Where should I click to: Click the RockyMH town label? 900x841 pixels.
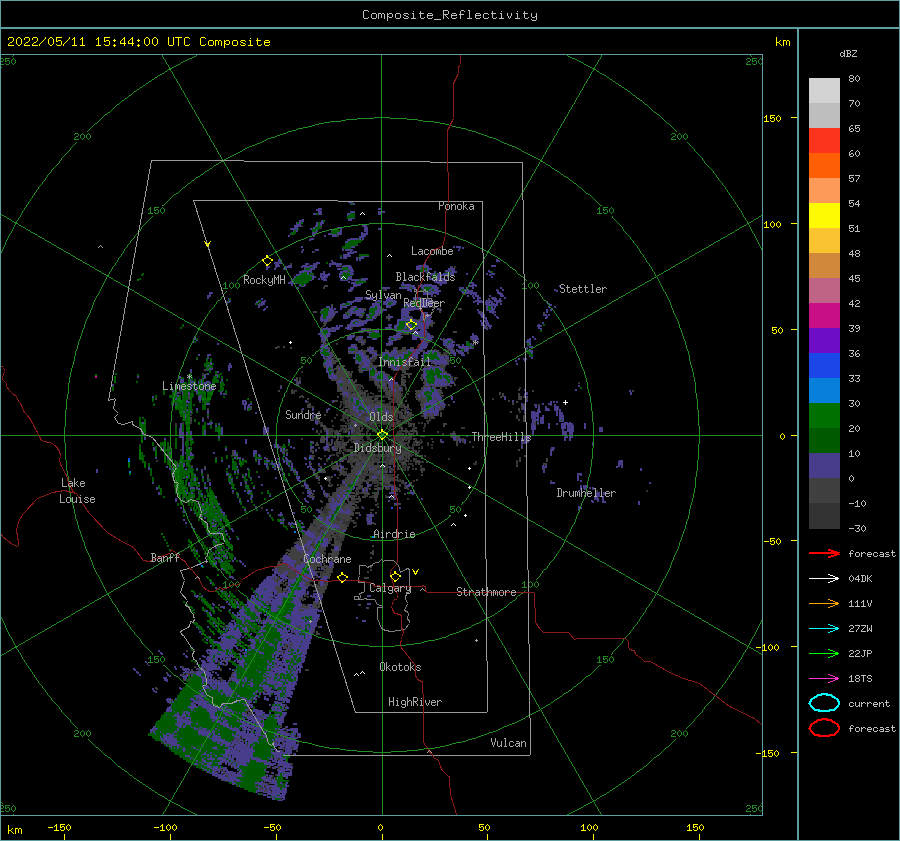click(x=264, y=280)
